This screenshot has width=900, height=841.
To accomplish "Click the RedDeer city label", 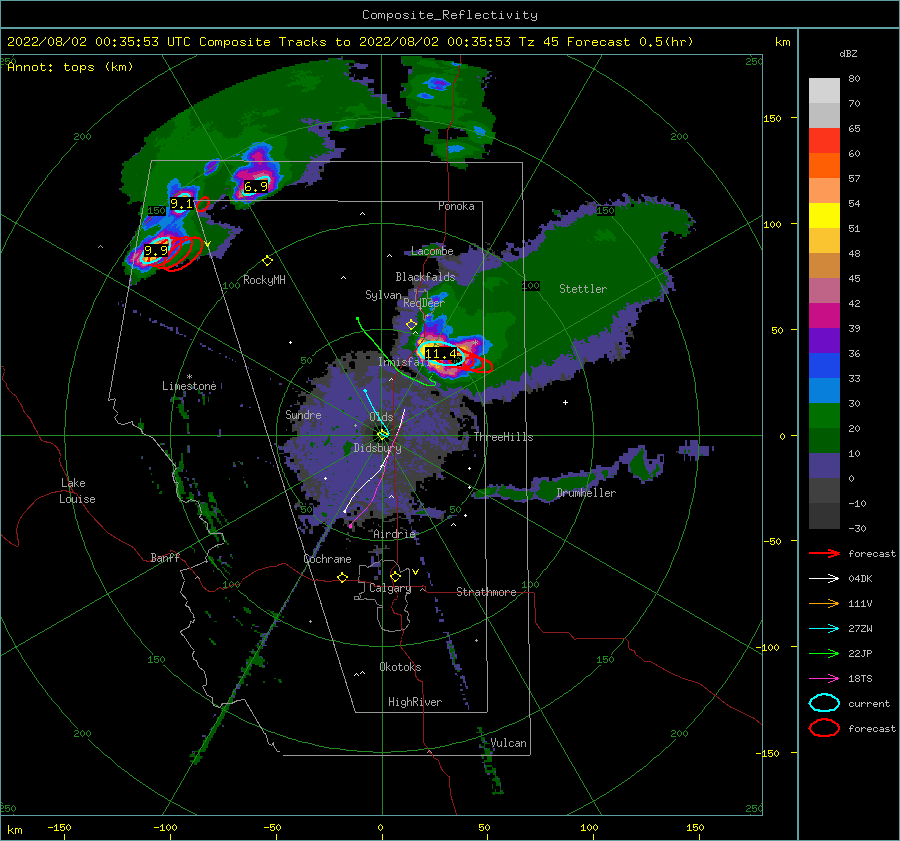I will coord(424,303).
